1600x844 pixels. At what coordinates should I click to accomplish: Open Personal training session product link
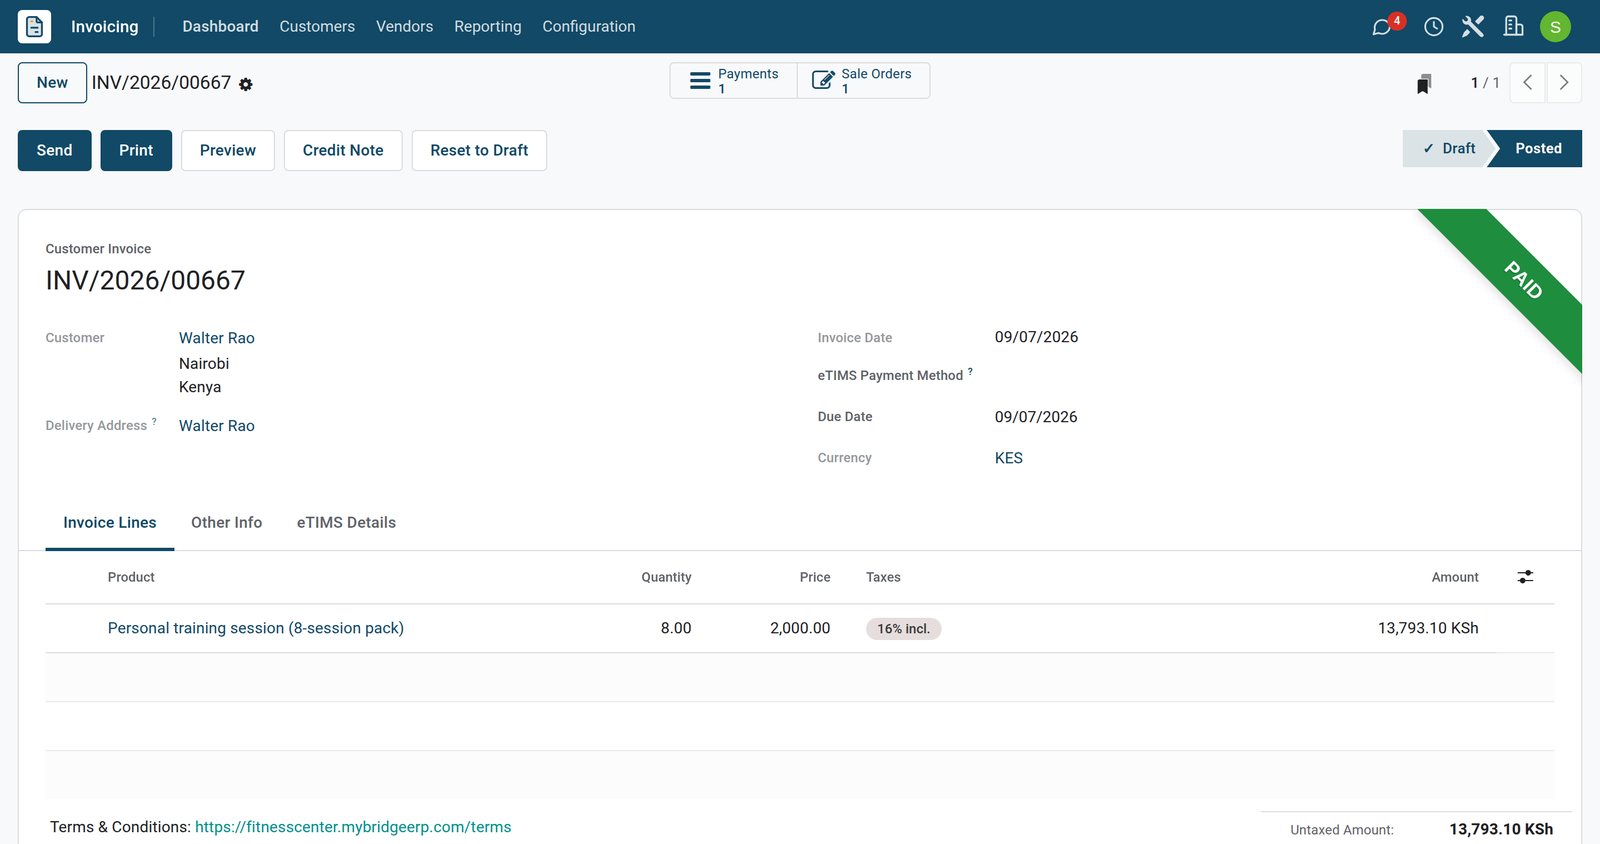tap(256, 628)
